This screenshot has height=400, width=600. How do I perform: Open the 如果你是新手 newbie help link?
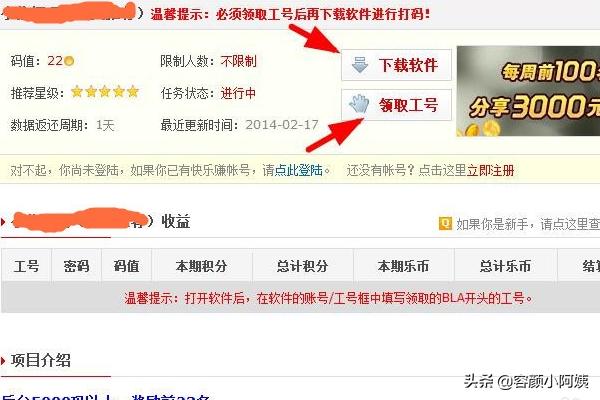tap(528, 224)
